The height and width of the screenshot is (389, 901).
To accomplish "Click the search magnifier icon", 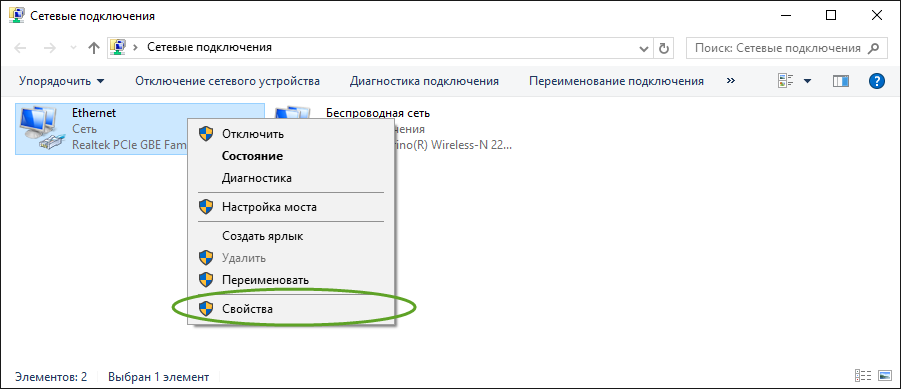I will (x=873, y=48).
